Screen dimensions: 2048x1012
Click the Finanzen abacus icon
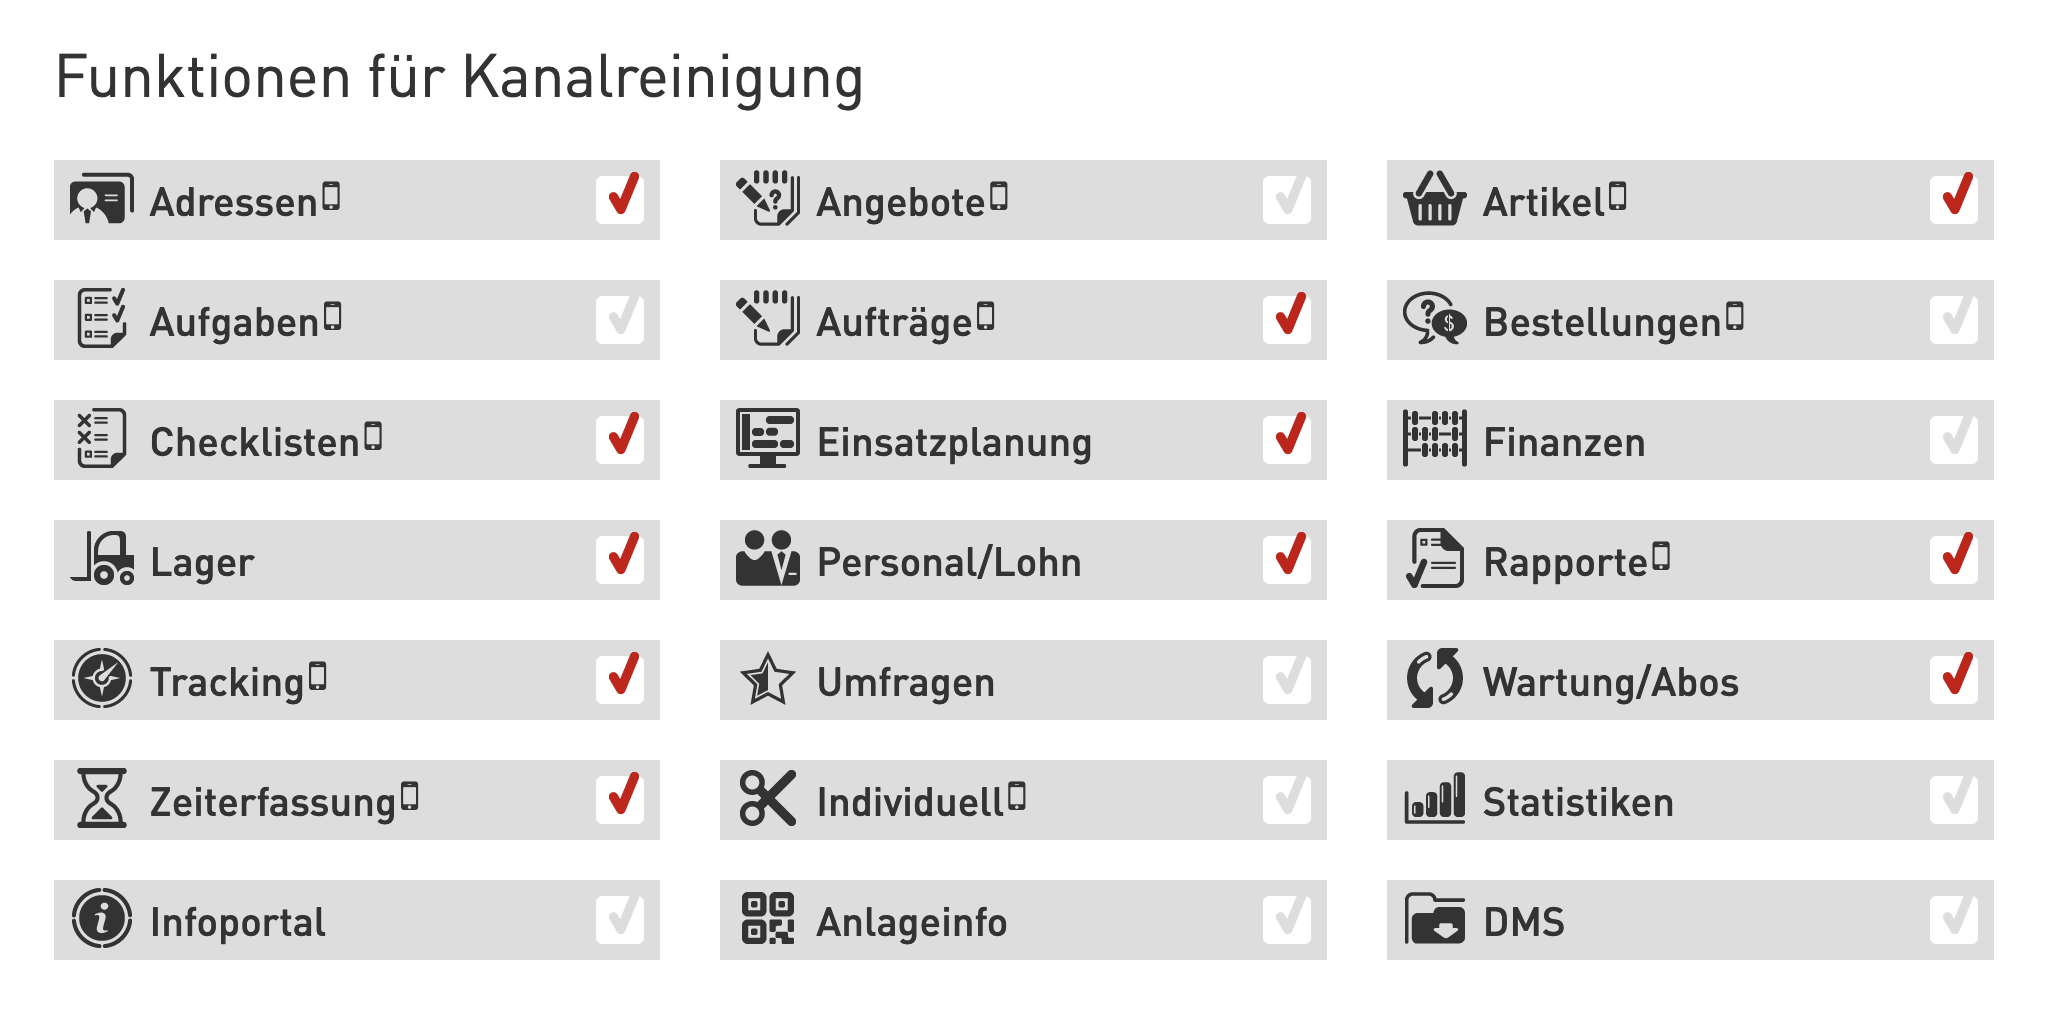coord(1435,439)
